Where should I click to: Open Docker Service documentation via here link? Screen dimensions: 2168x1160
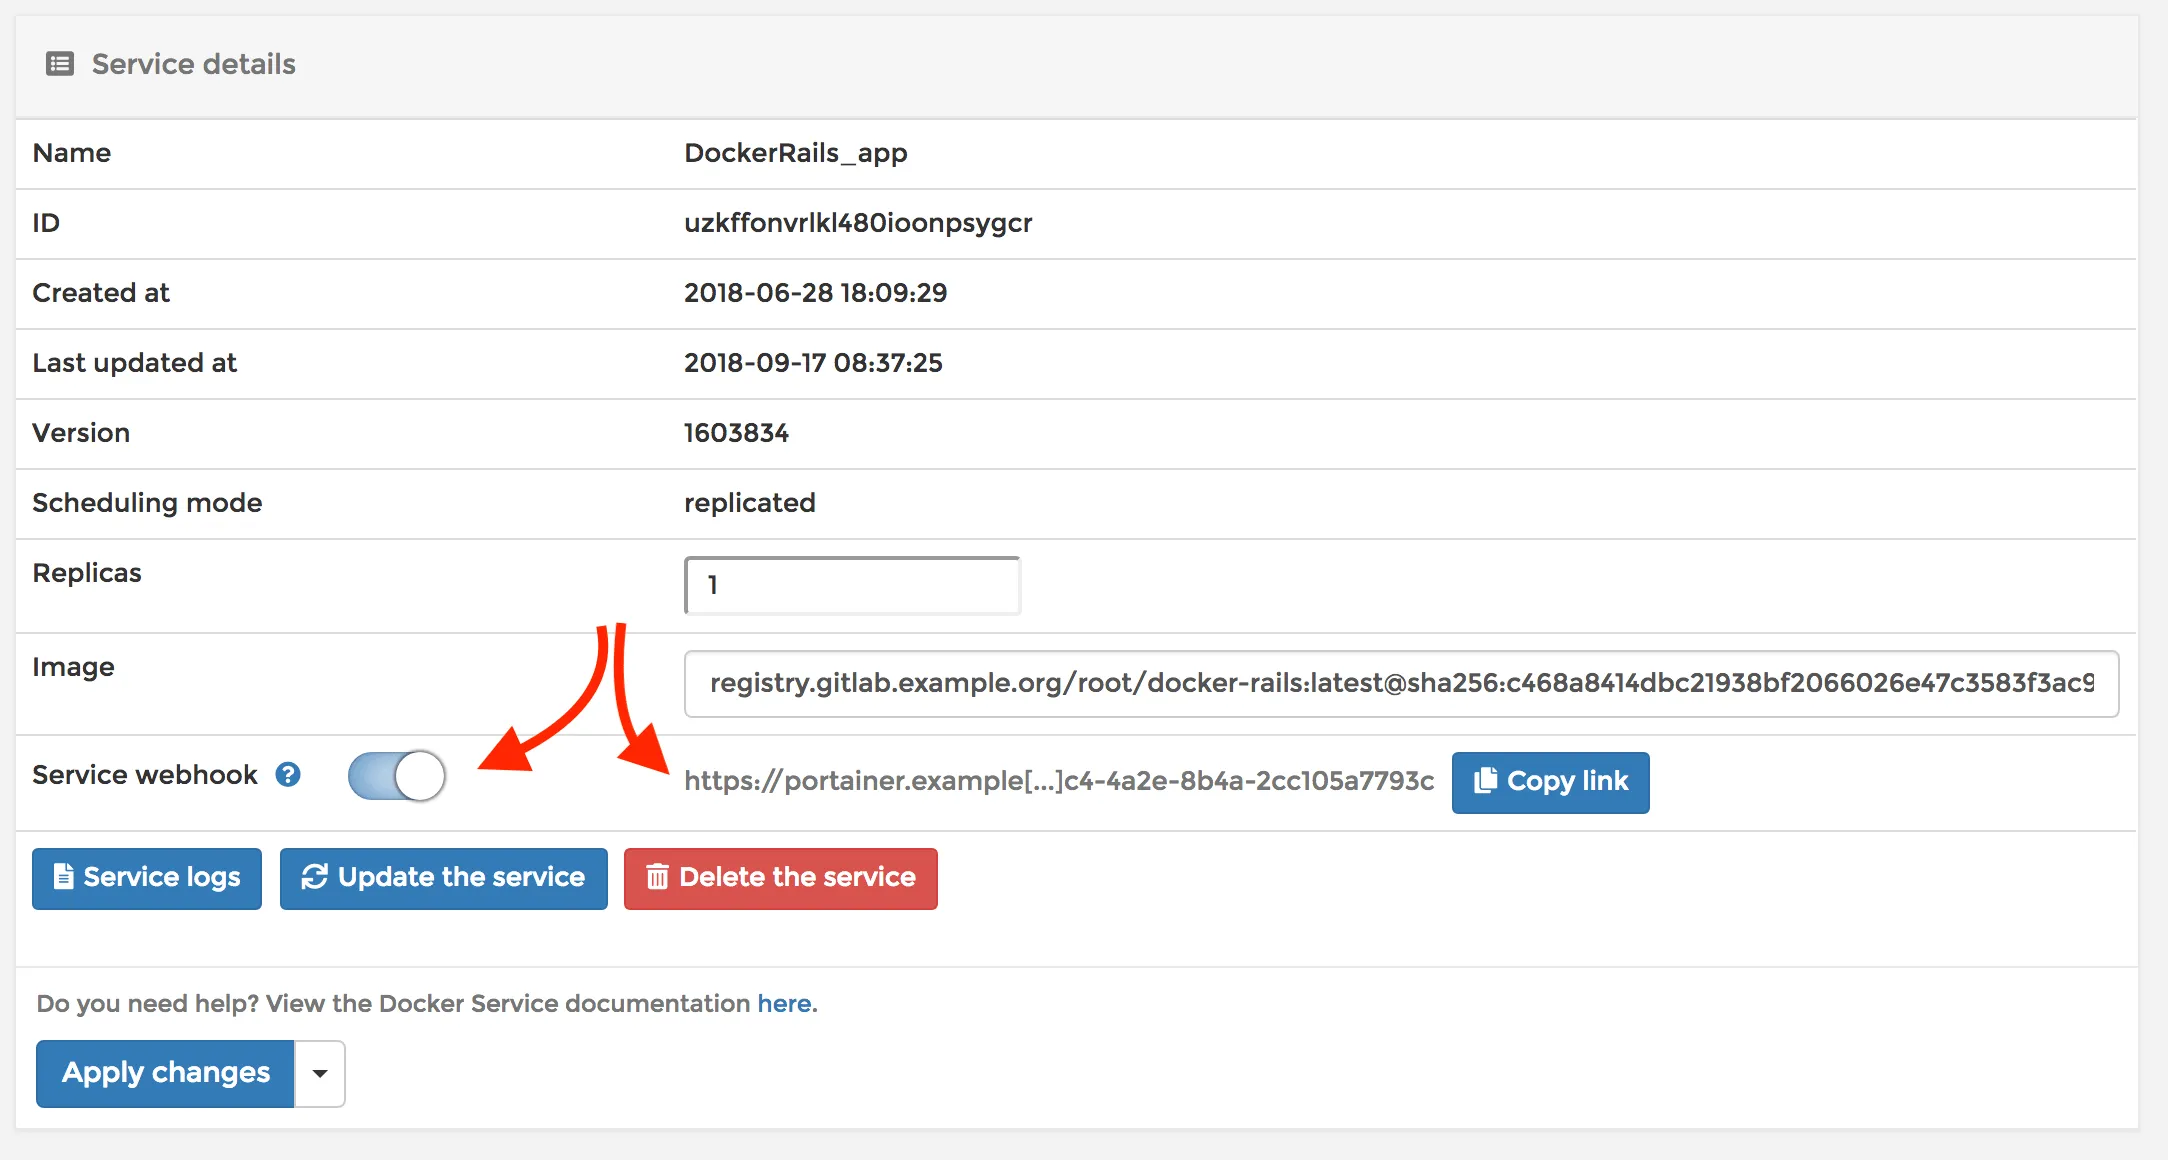pyautogui.click(x=784, y=1003)
